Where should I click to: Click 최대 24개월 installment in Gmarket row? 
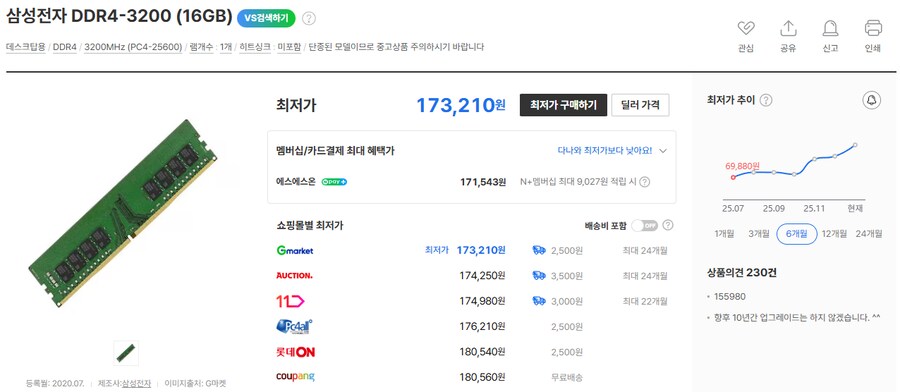pyautogui.click(x=645, y=250)
